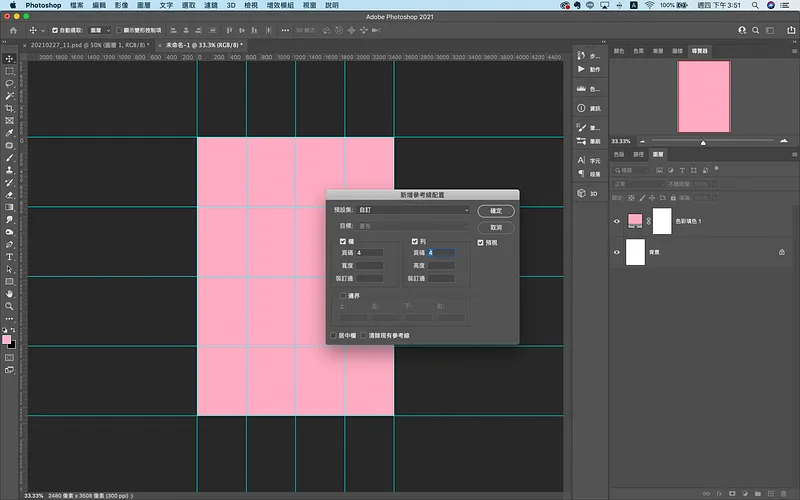800x500 pixels.
Task: Uncheck the 列 (rows) checkbox
Action: (415, 241)
